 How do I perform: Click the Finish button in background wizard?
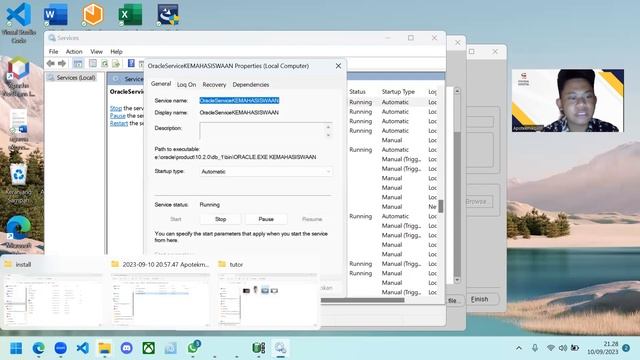479,299
